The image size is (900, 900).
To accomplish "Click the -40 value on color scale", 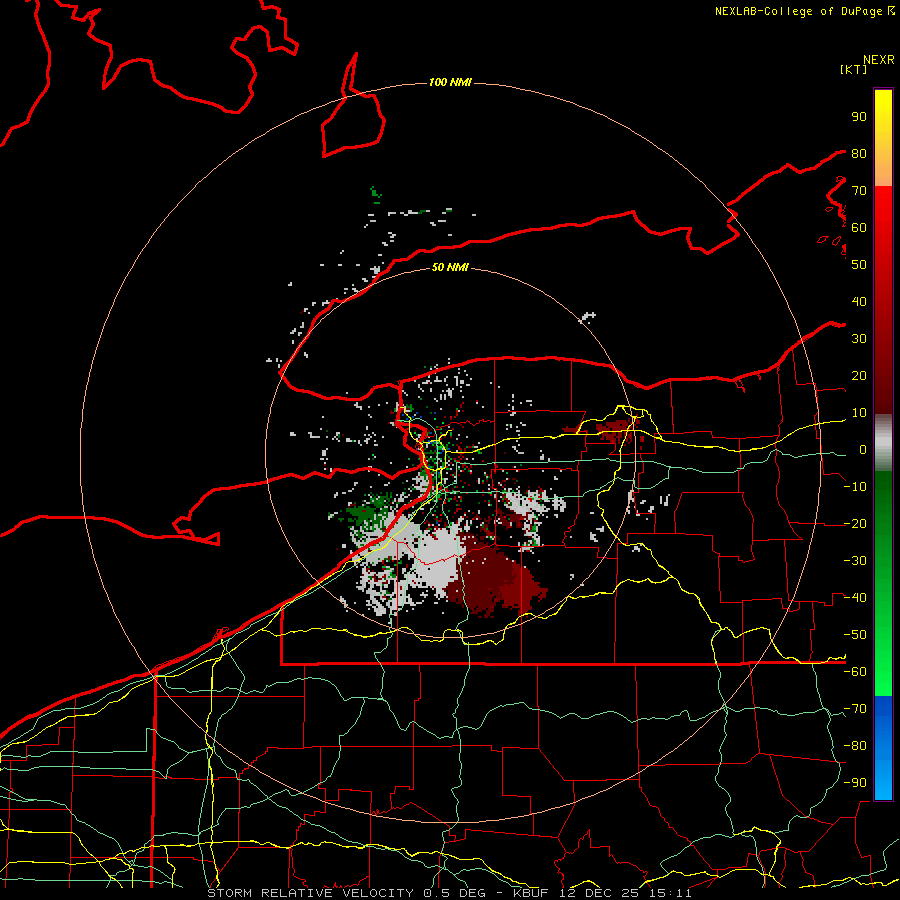I will pyautogui.click(x=855, y=598).
